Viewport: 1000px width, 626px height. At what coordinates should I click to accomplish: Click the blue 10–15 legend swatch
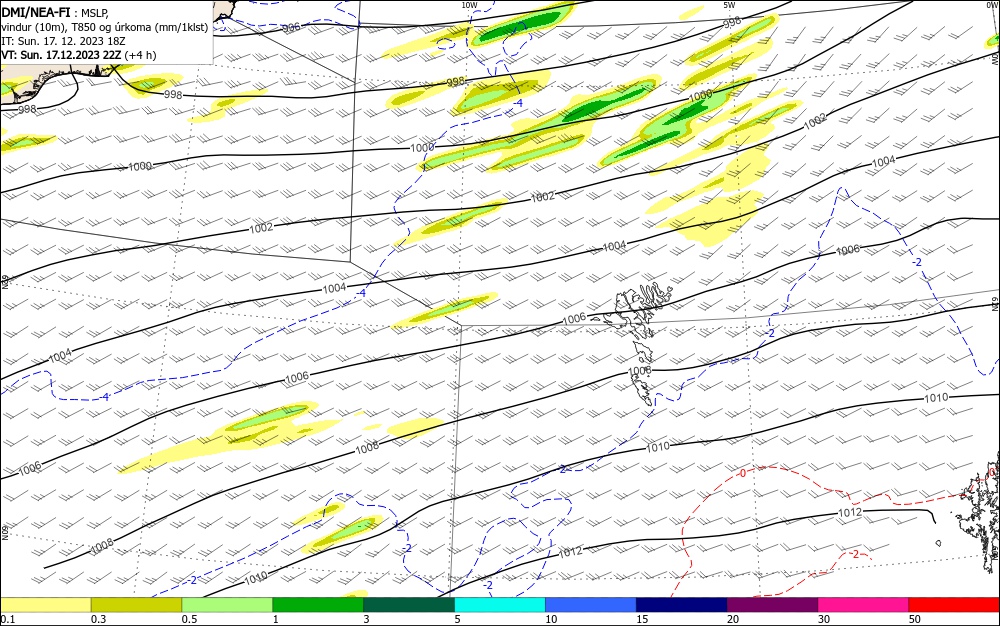click(591, 605)
